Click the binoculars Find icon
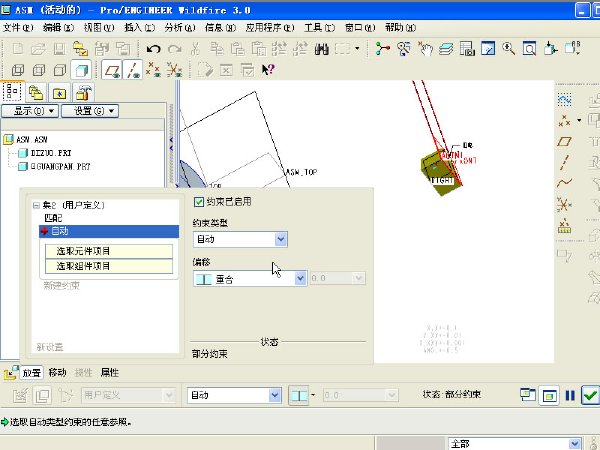Screen dimensions: 600x450 coord(321,49)
